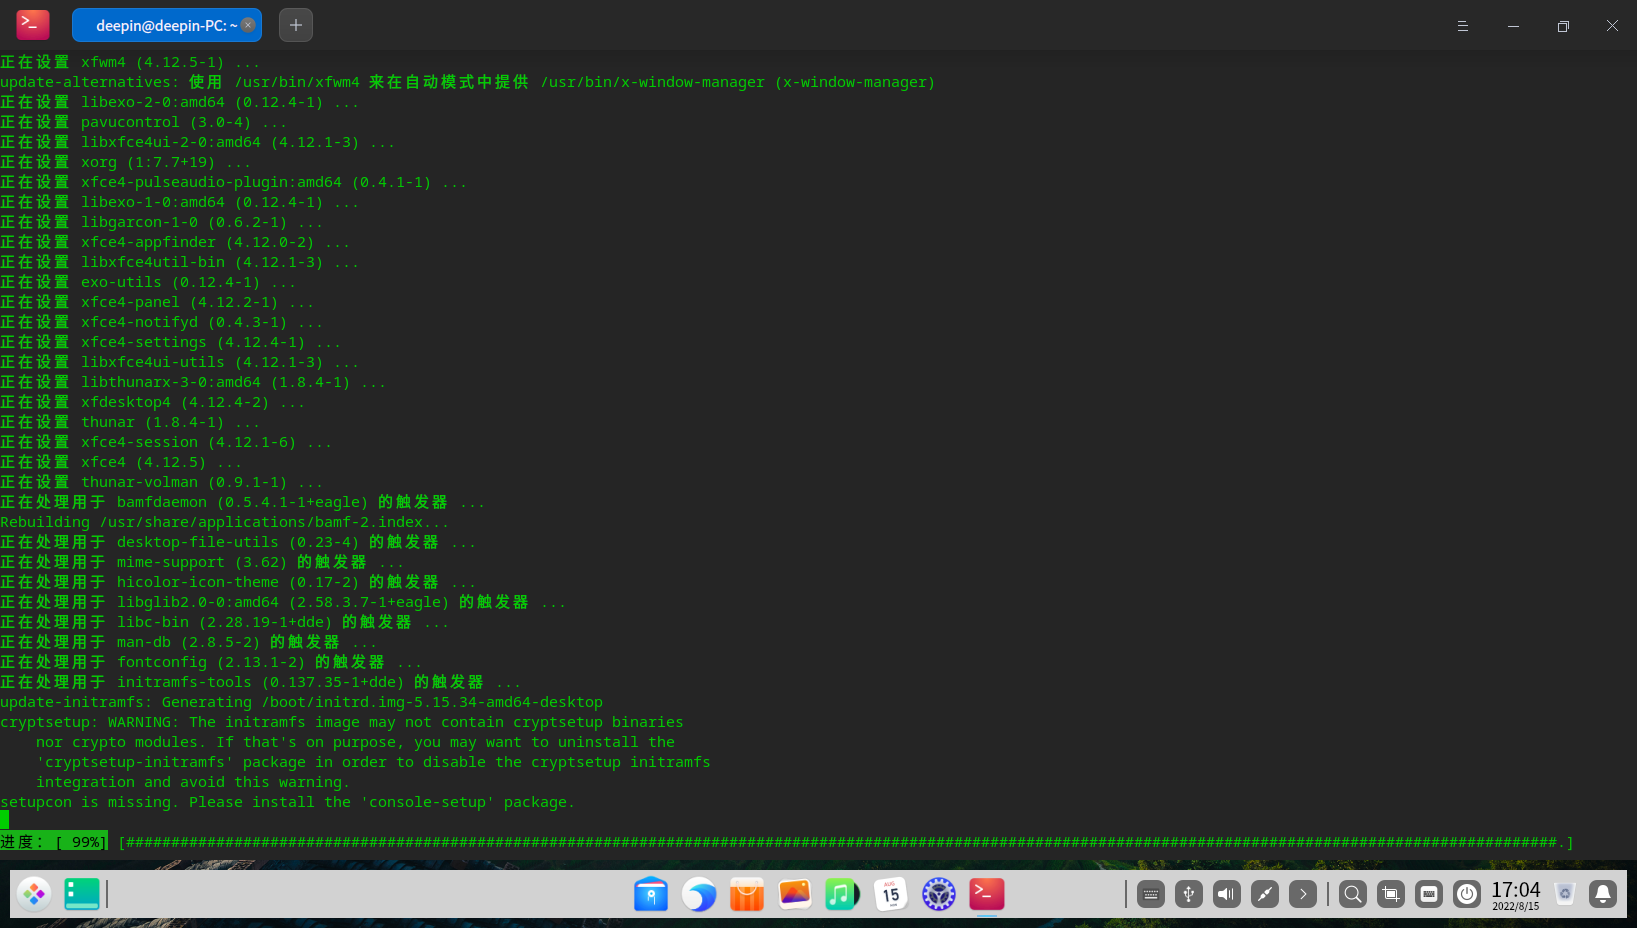The height and width of the screenshot is (928, 1637).
Task: Restore down the terminal window
Action: tap(1563, 26)
